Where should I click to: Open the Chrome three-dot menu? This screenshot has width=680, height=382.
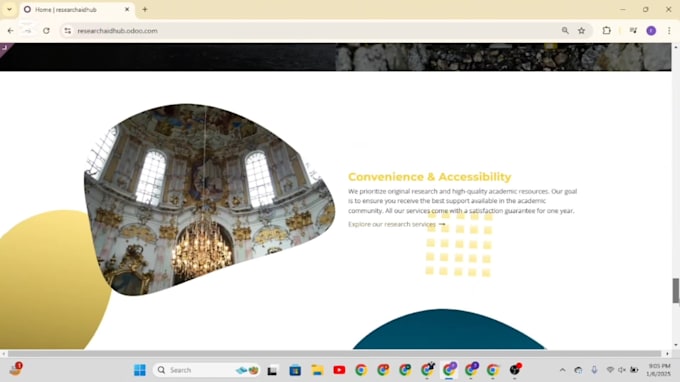tap(669, 31)
